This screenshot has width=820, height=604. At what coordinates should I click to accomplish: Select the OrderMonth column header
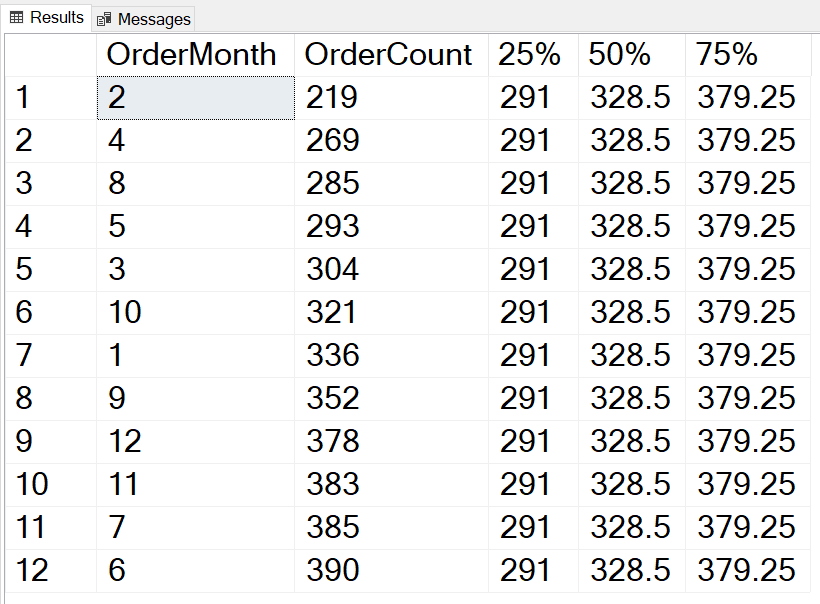[x=192, y=54]
